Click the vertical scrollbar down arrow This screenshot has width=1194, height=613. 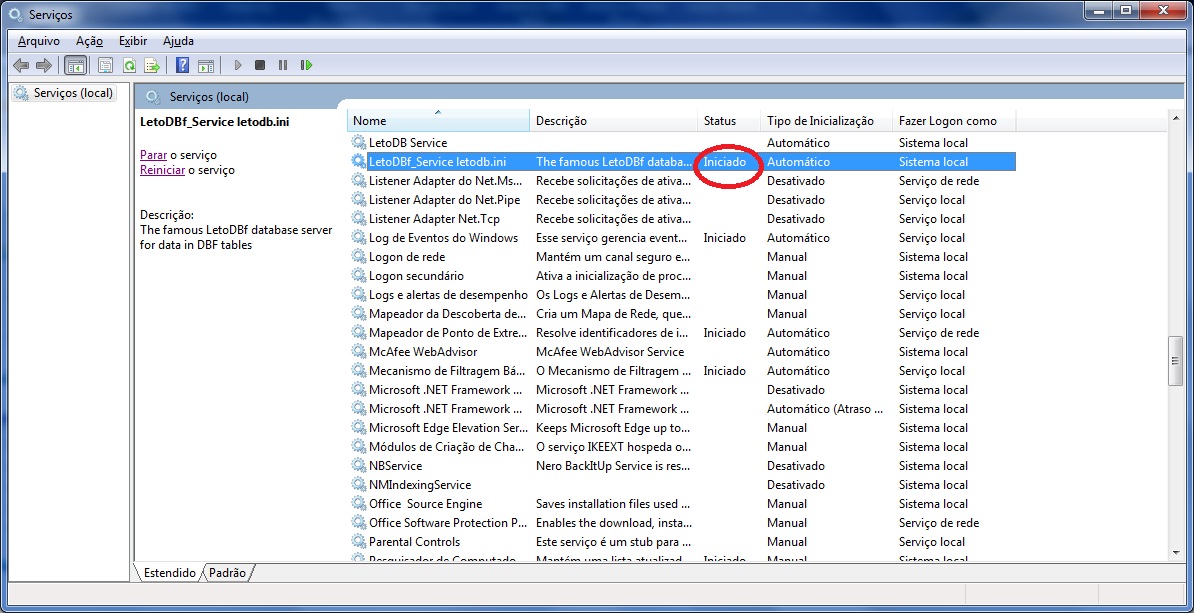(x=1176, y=551)
